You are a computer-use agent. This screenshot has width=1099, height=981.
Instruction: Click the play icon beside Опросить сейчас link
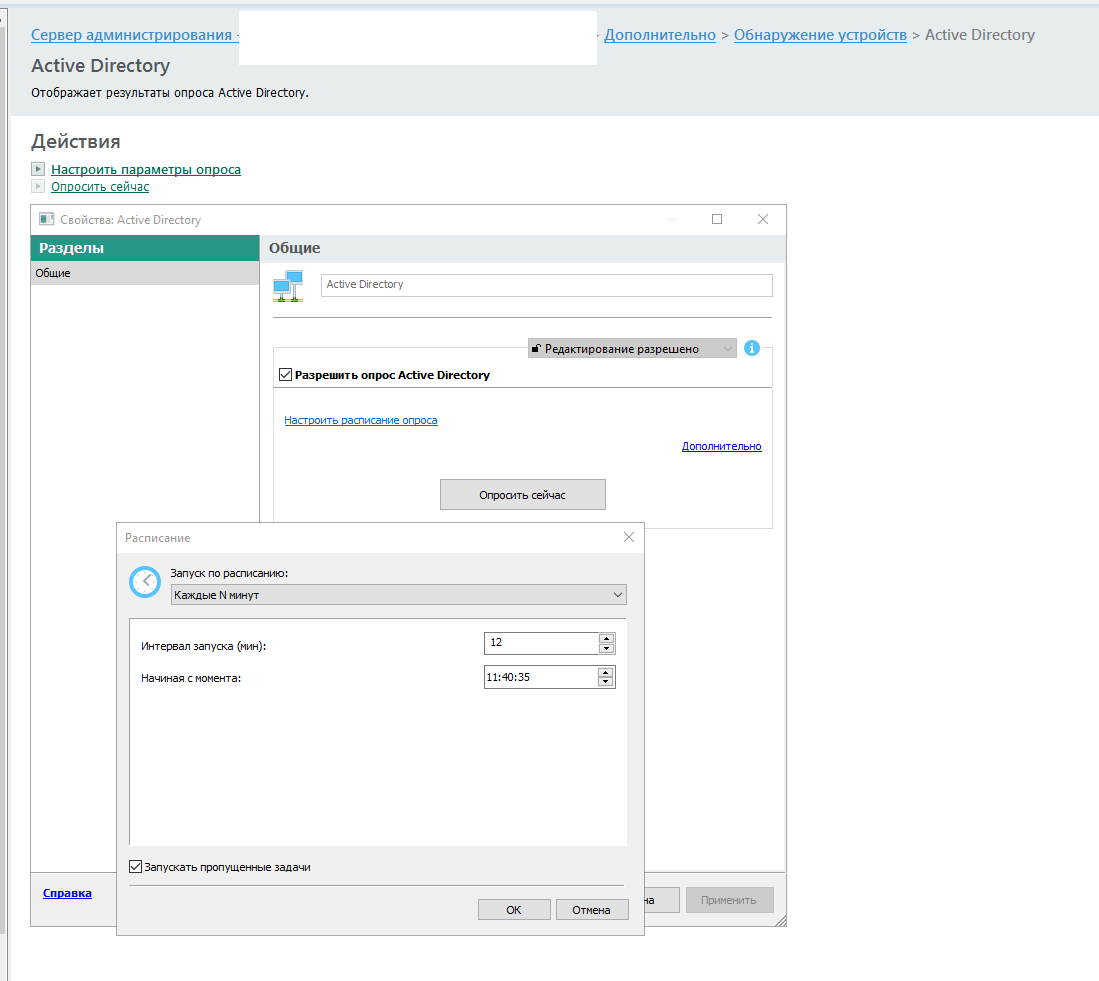(x=39, y=186)
